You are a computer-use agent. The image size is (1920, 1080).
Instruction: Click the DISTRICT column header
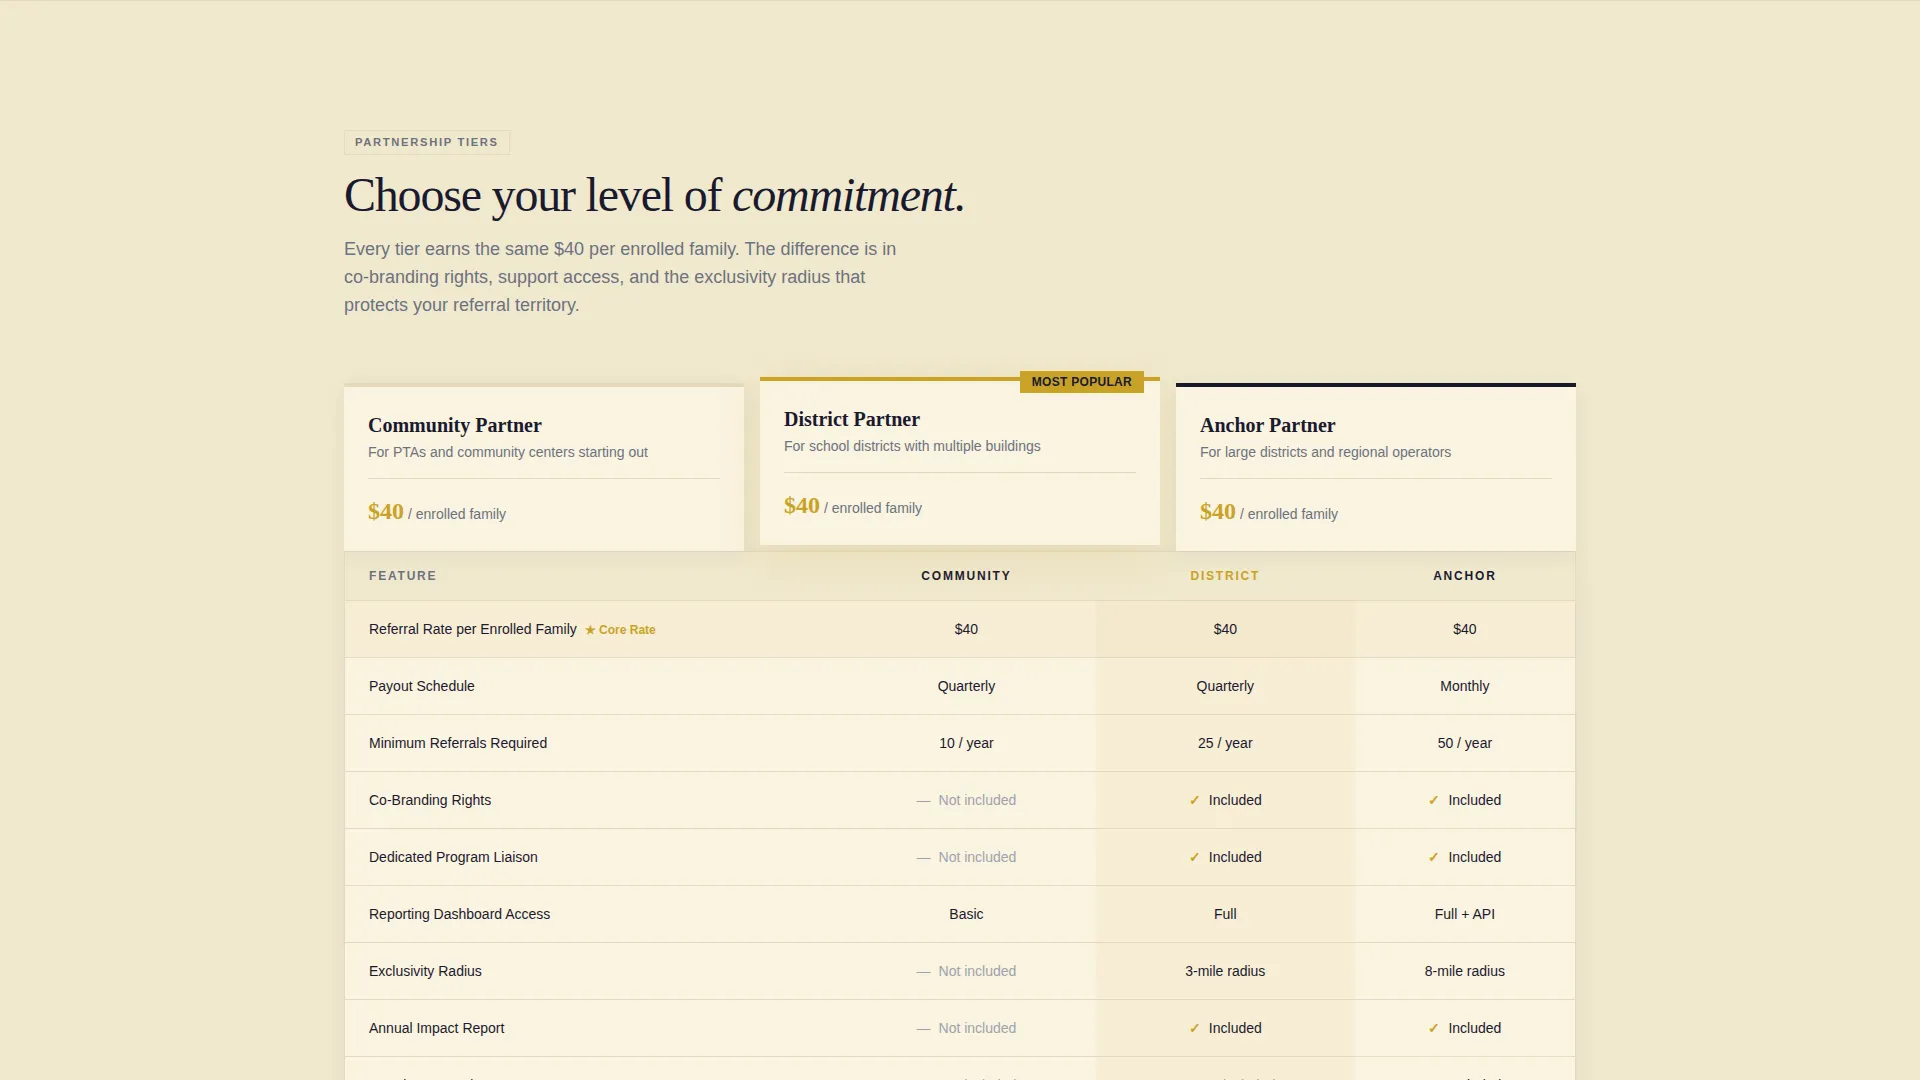click(x=1225, y=576)
